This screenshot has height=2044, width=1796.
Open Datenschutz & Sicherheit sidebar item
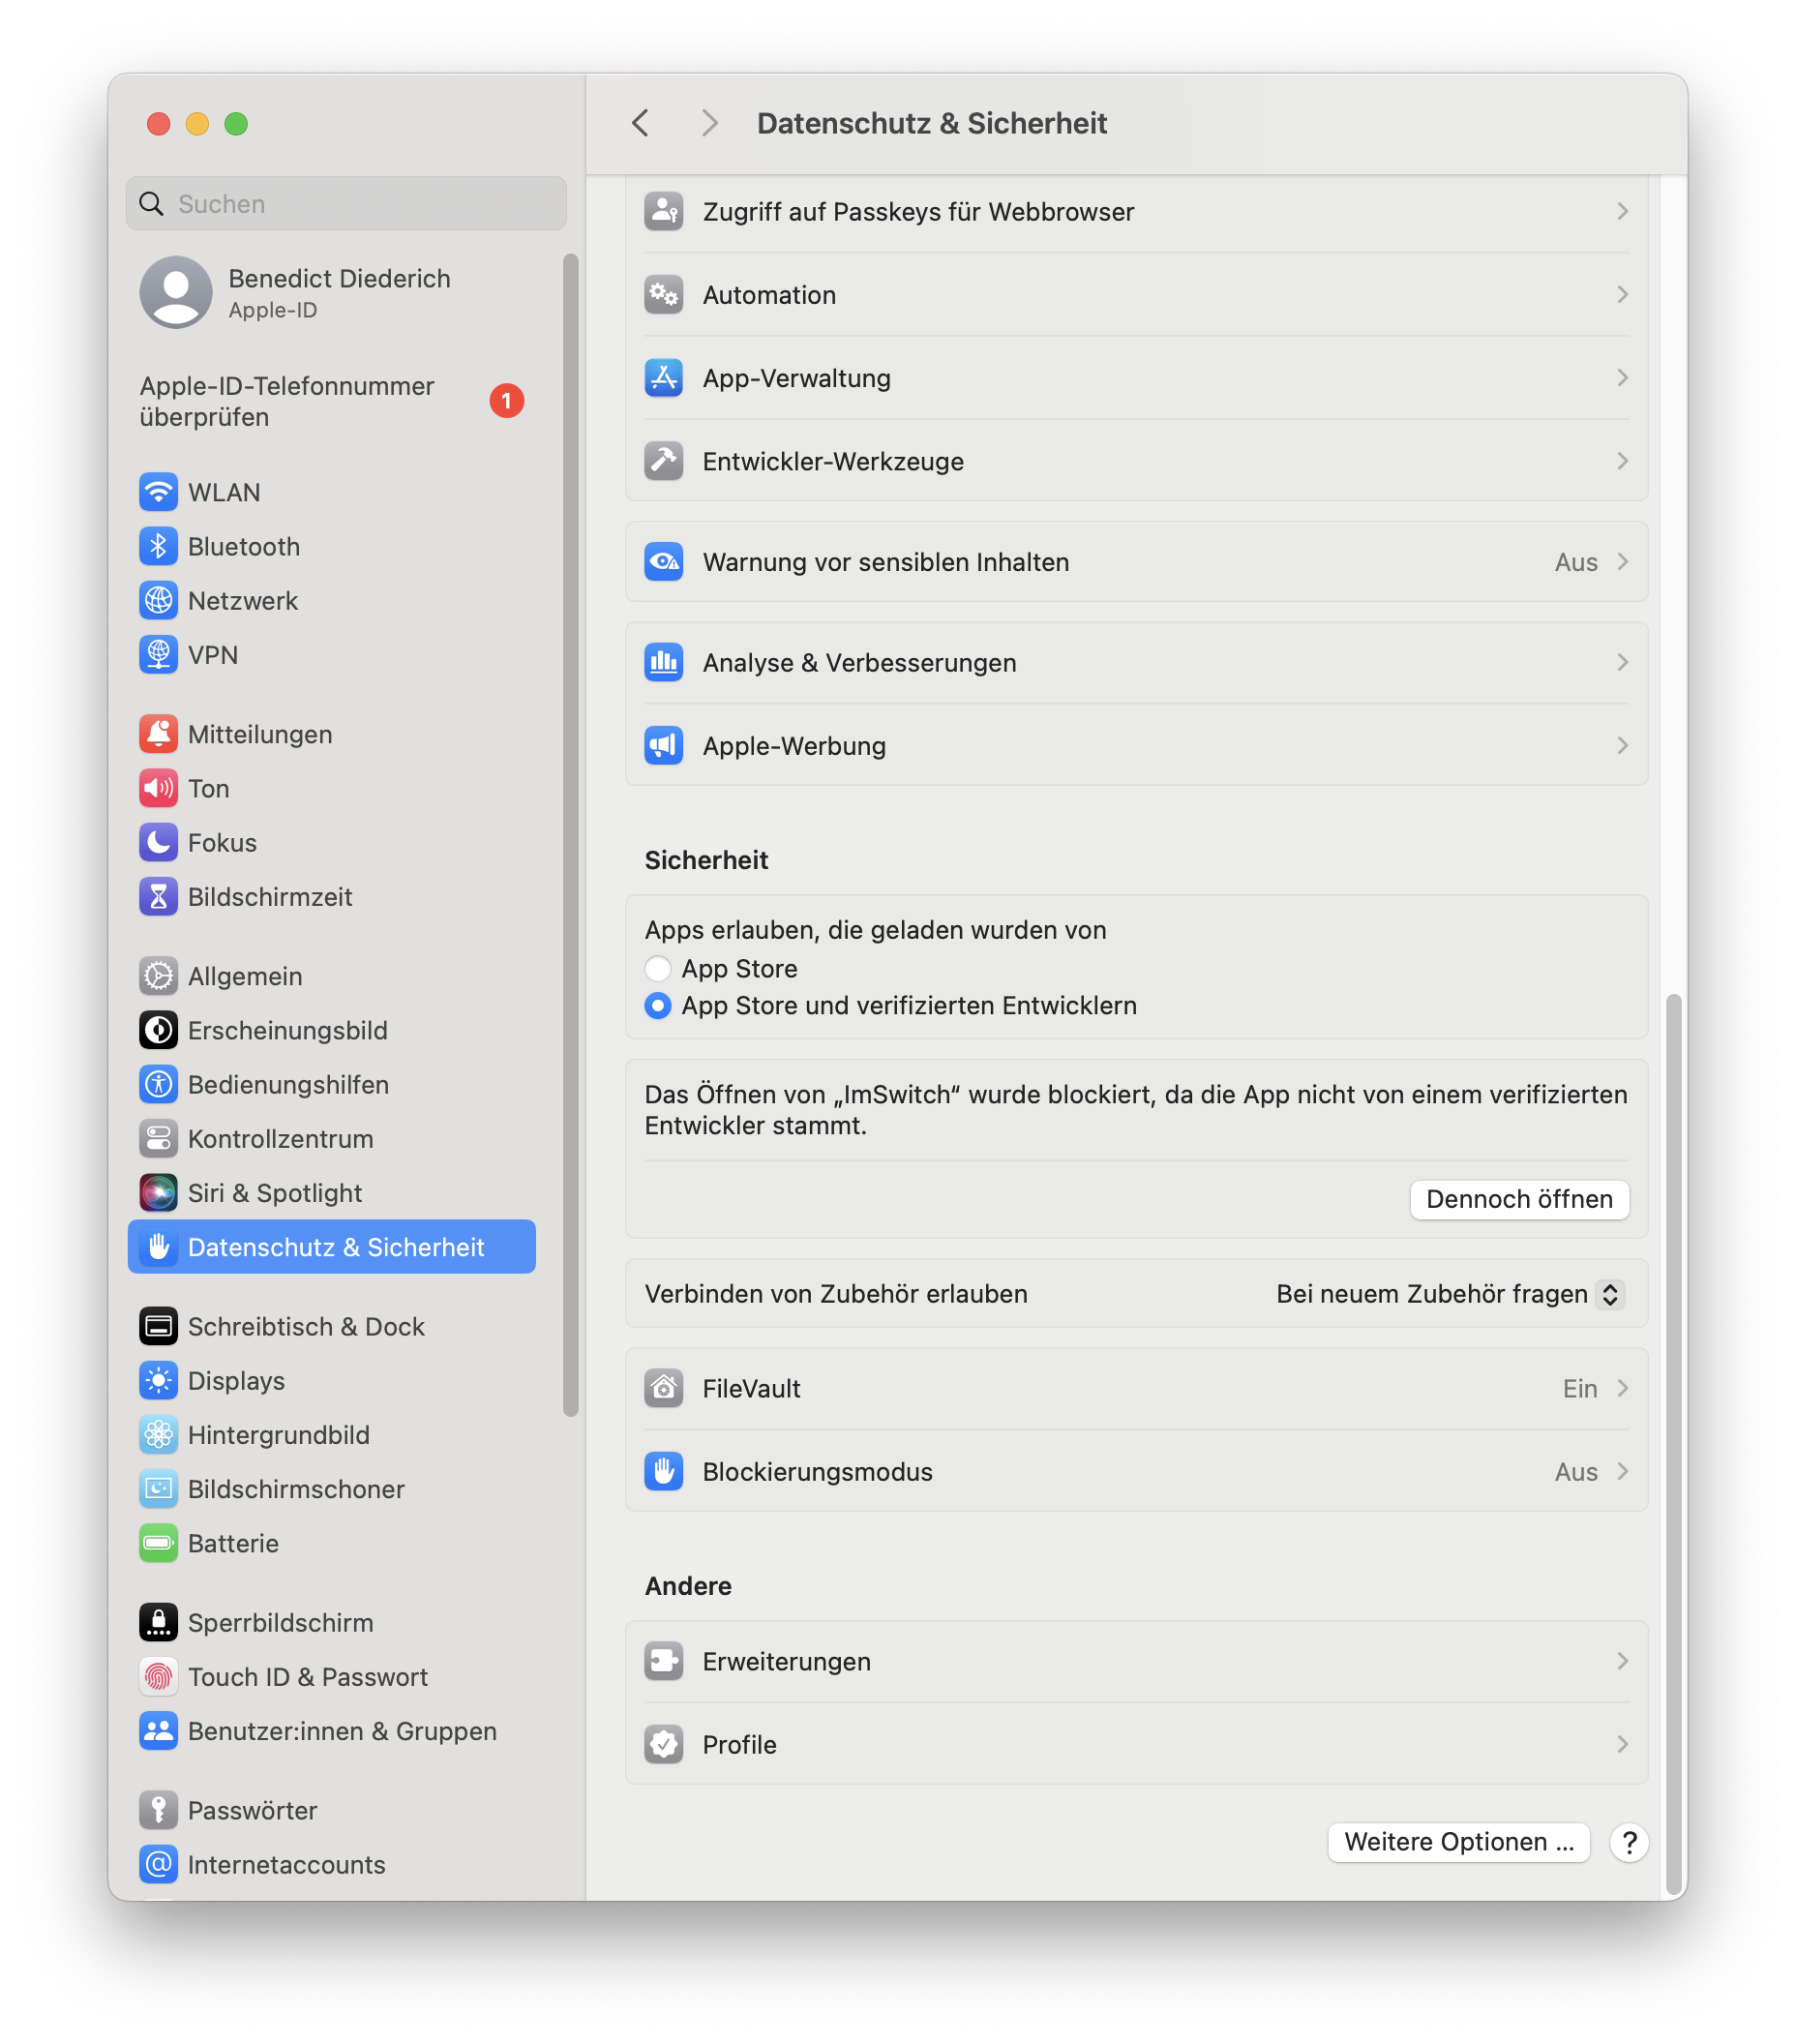332,1247
